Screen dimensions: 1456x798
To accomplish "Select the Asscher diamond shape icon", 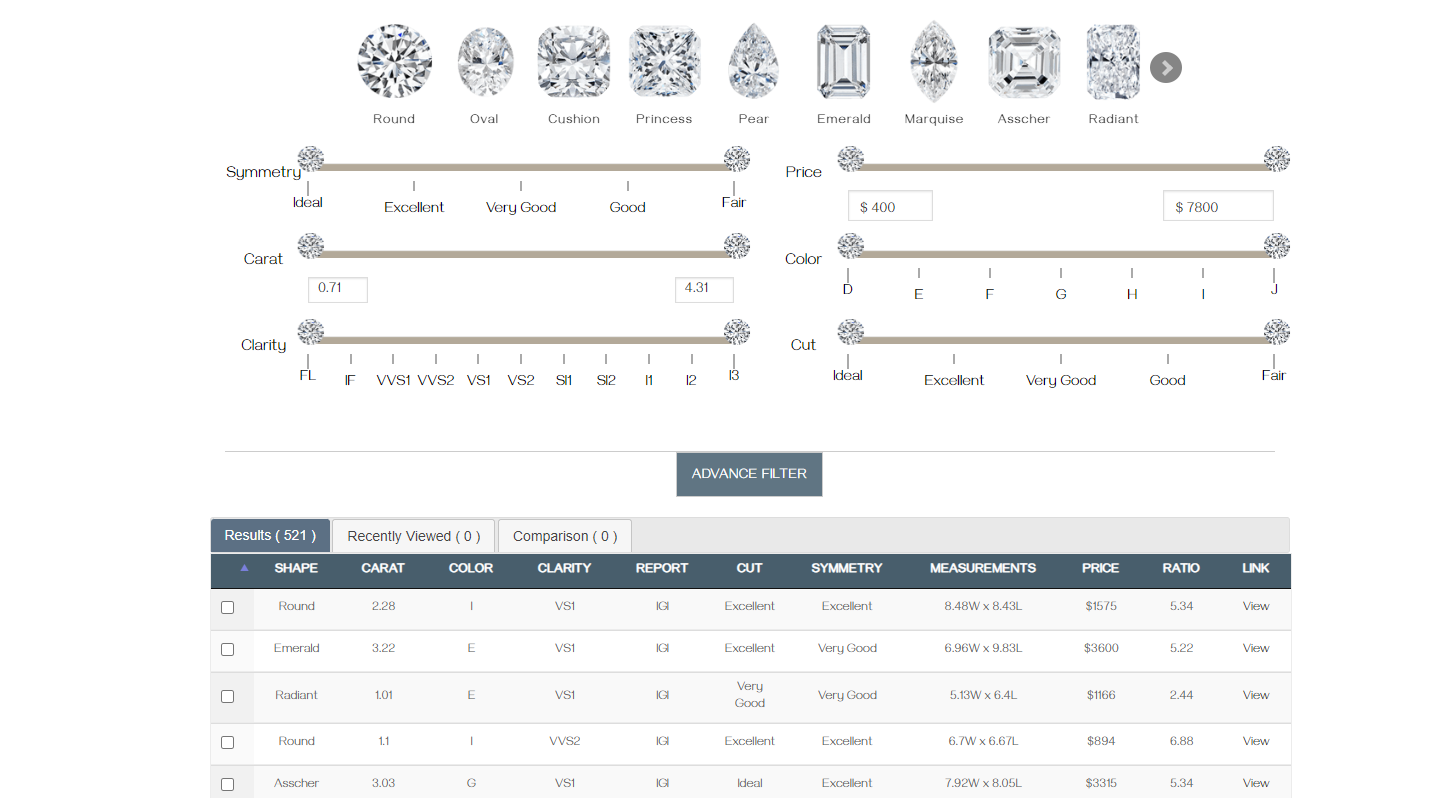I will point(1024,62).
